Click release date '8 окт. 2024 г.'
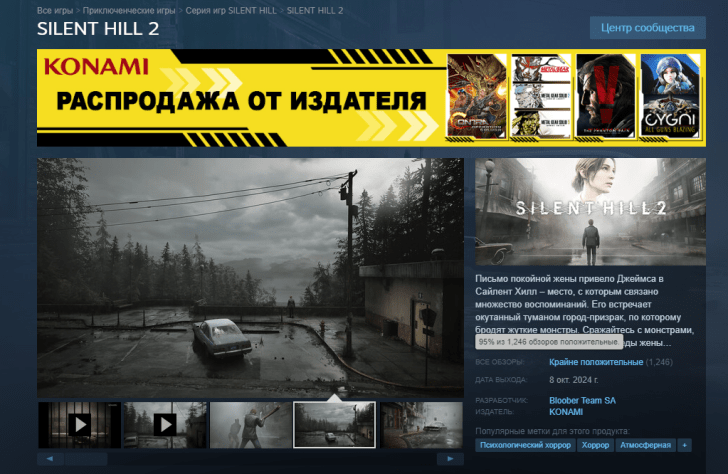 [x=573, y=380]
